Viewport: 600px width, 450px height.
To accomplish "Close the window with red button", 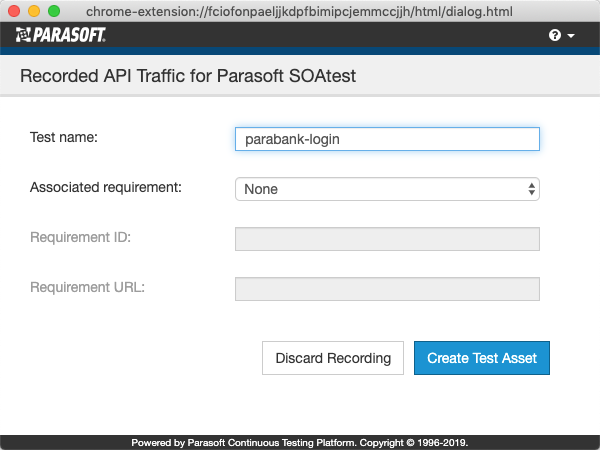I will coord(14,11).
